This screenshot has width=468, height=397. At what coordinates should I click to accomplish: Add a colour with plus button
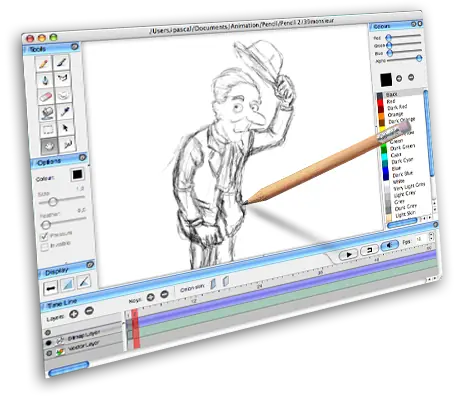point(399,79)
